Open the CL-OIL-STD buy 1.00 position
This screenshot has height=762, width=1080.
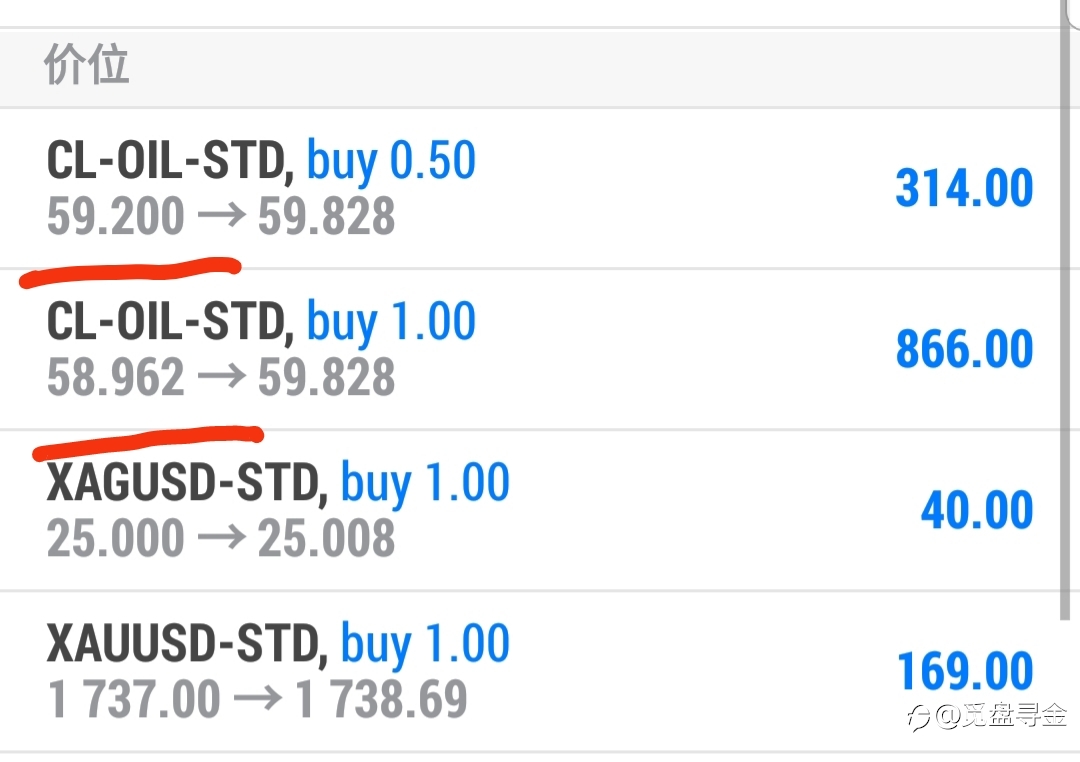click(x=530, y=349)
